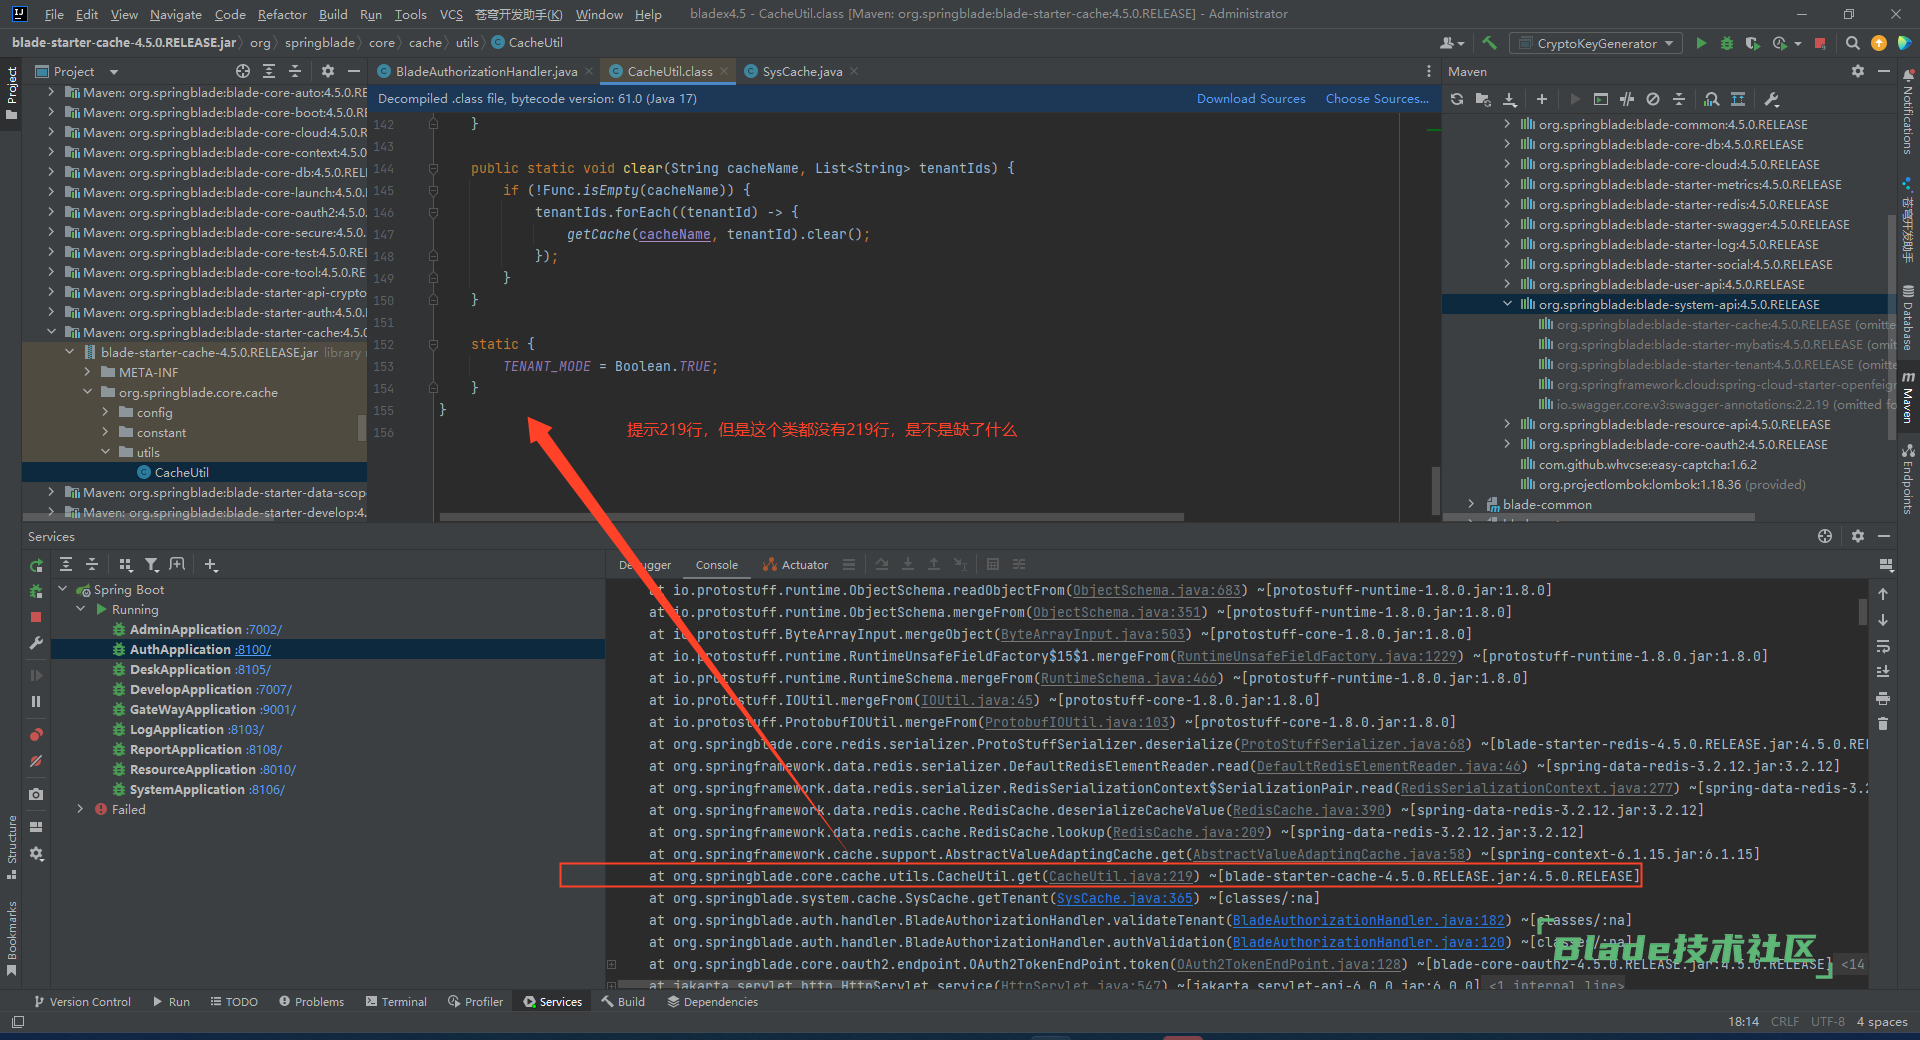Filter services with the funnel icon
The image size is (1920, 1040).
(x=151, y=565)
